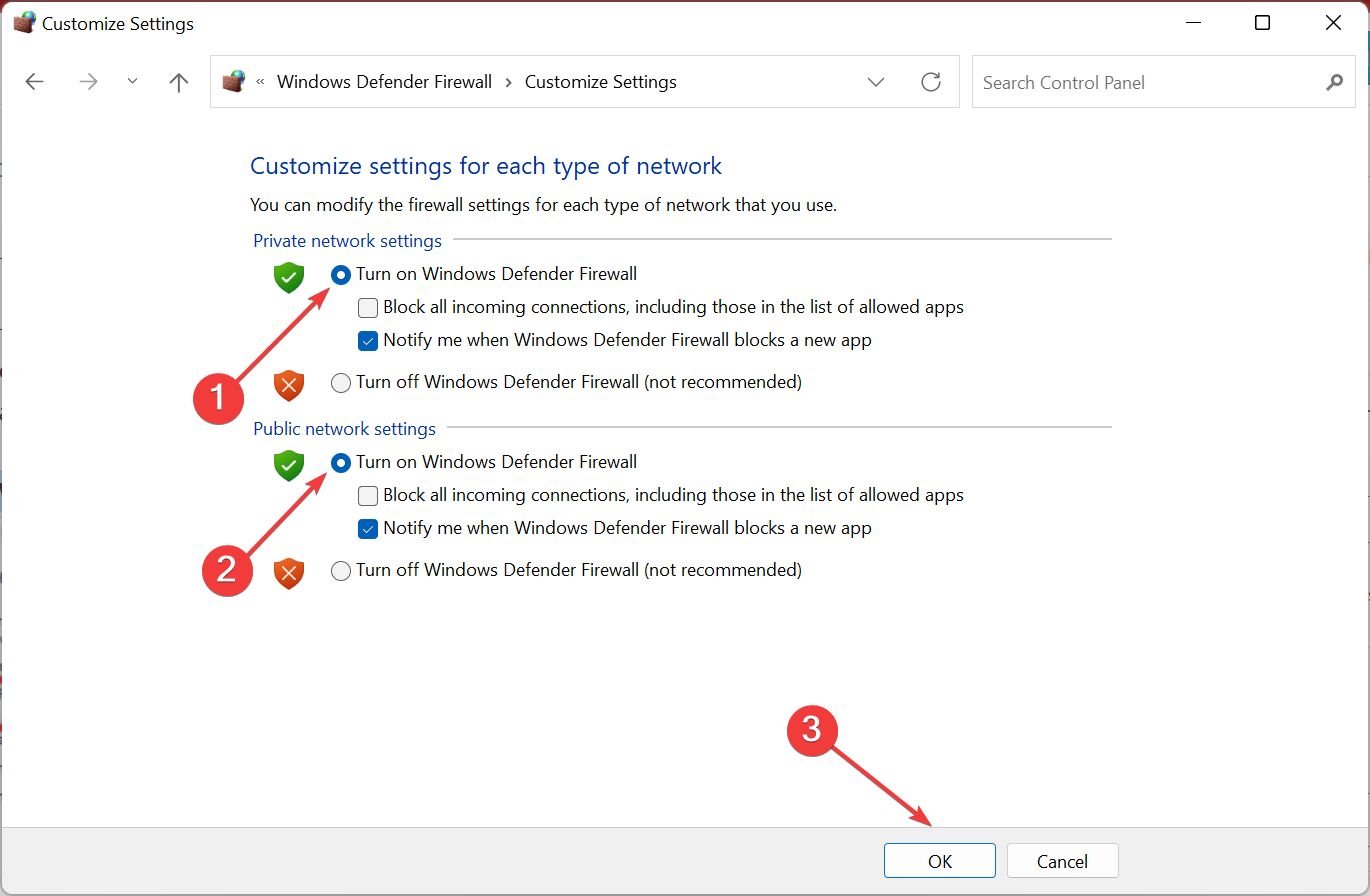
Task: Go up one level with Up arrow
Action: 179,82
